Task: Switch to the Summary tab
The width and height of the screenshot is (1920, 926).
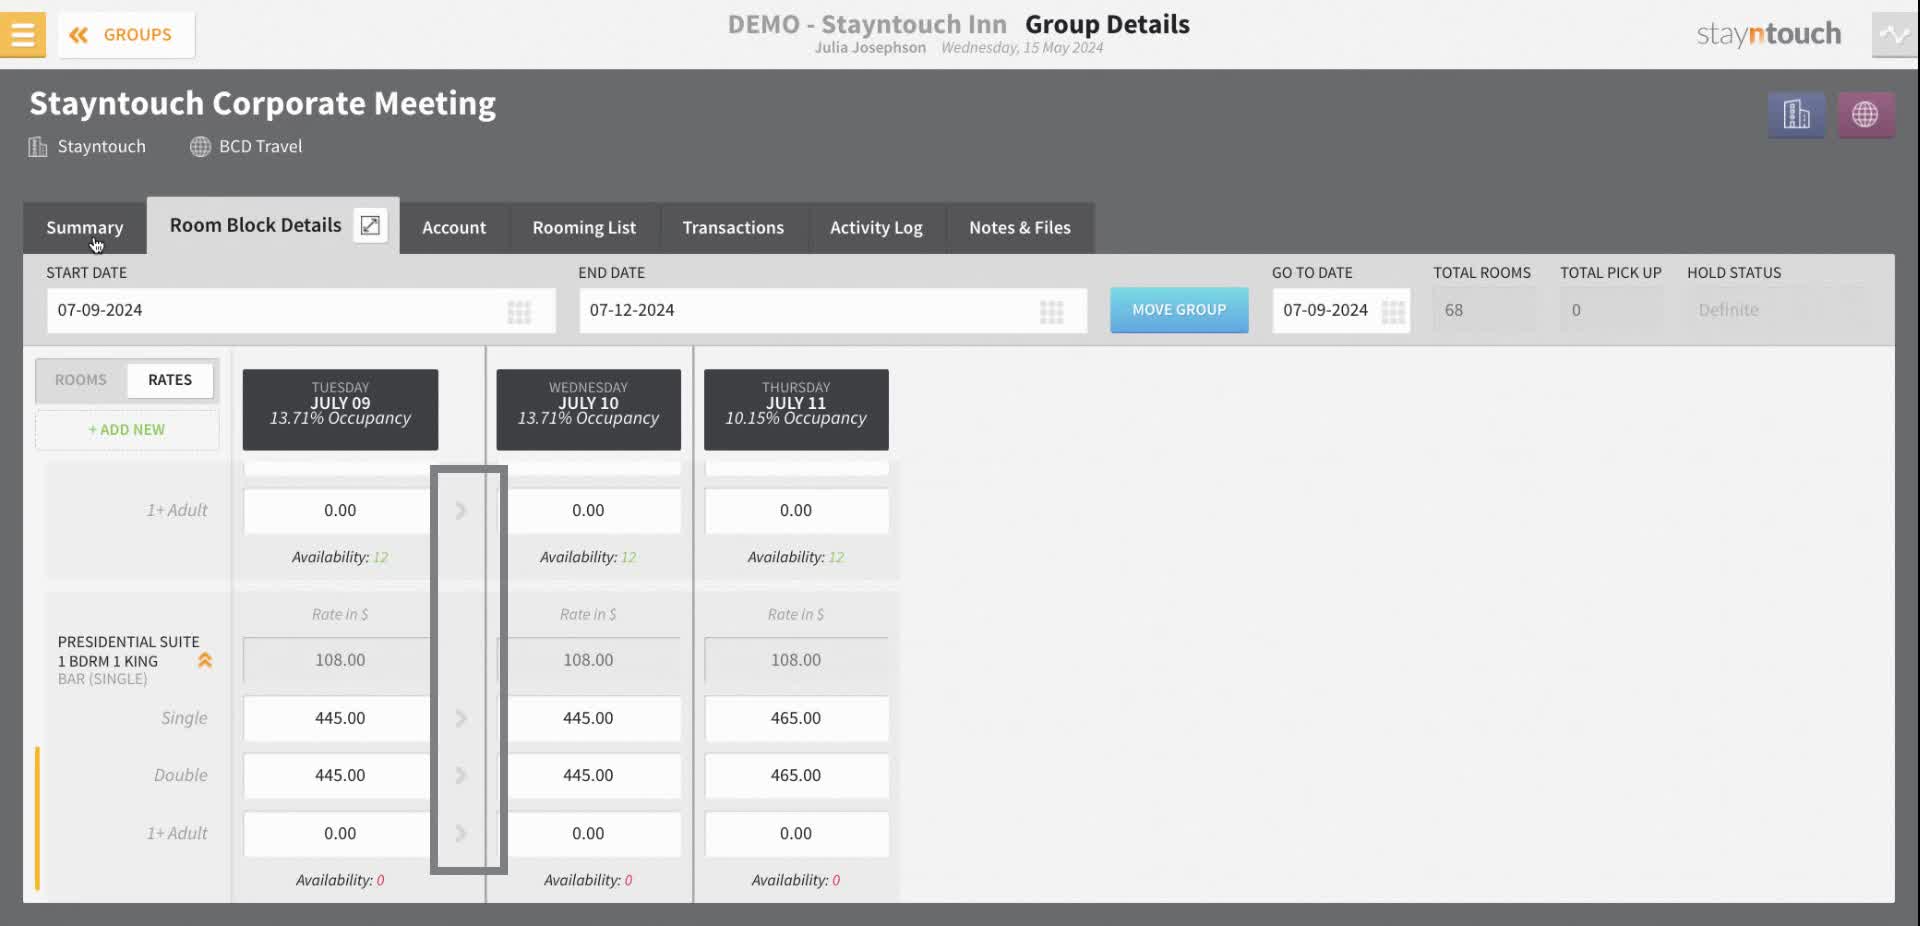Action: [x=85, y=228]
